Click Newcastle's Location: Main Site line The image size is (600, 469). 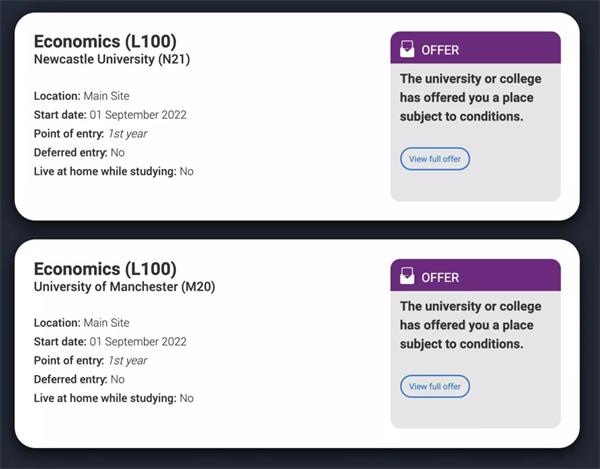[82, 96]
